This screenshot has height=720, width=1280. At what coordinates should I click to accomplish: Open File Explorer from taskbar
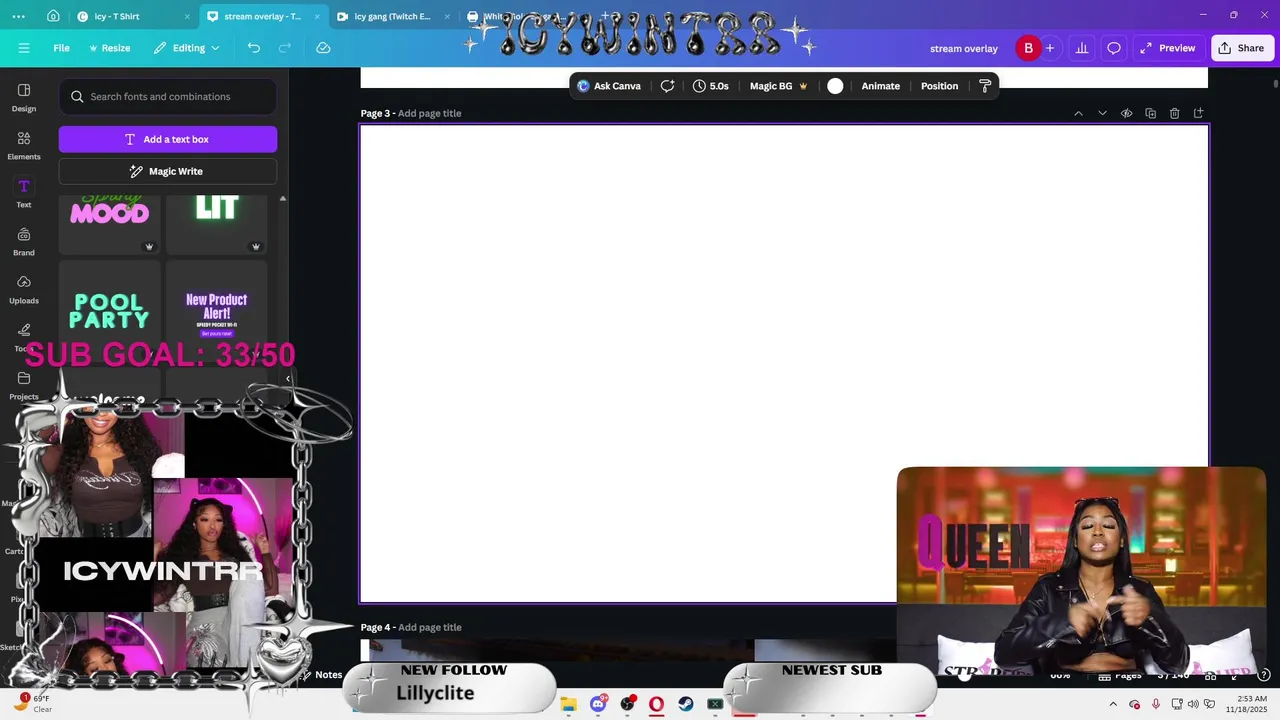tap(568, 704)
